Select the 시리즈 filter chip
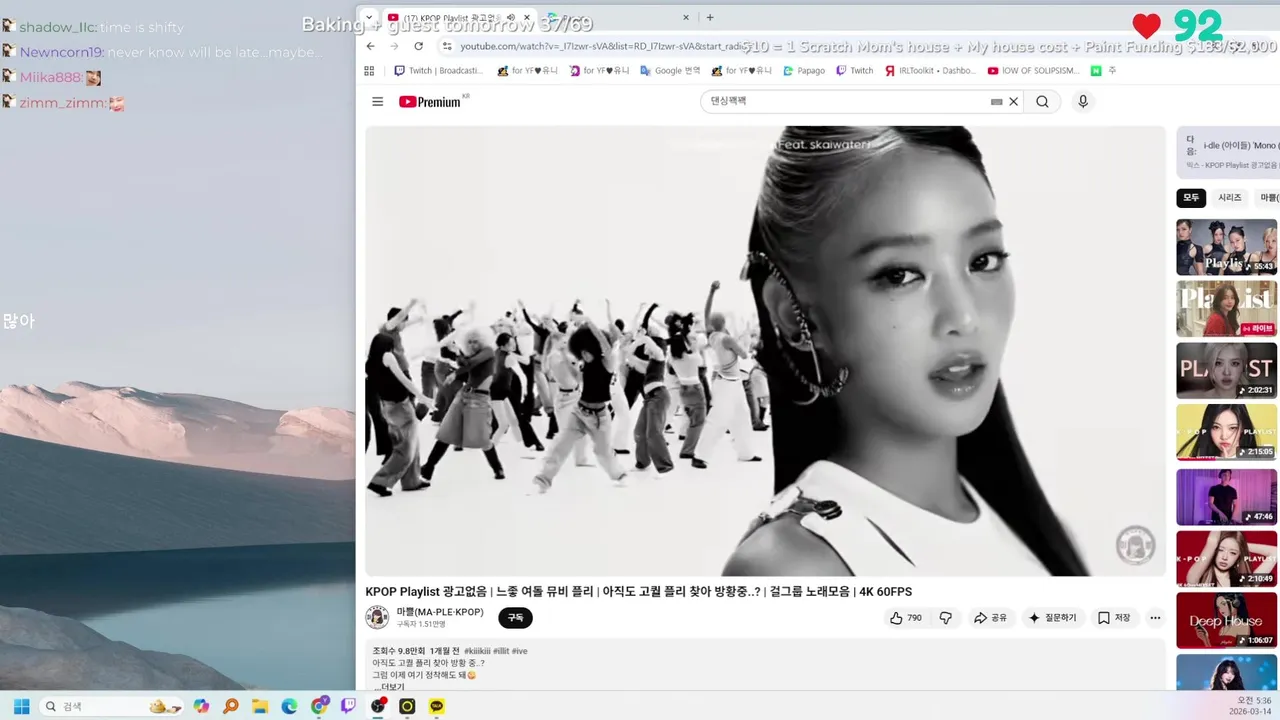 coord(1229,198)
